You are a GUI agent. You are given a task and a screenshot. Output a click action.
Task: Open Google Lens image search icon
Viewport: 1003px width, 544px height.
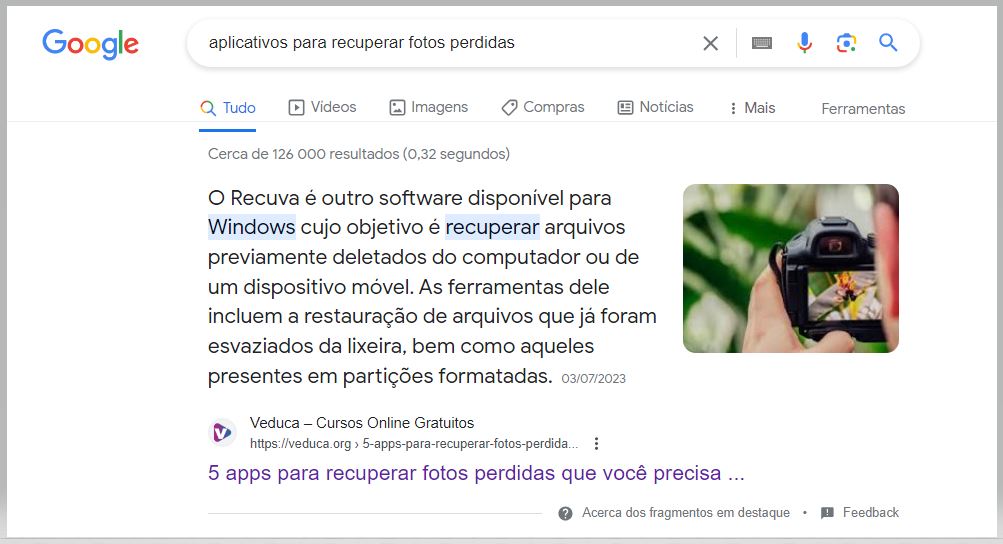coord(846,43)
